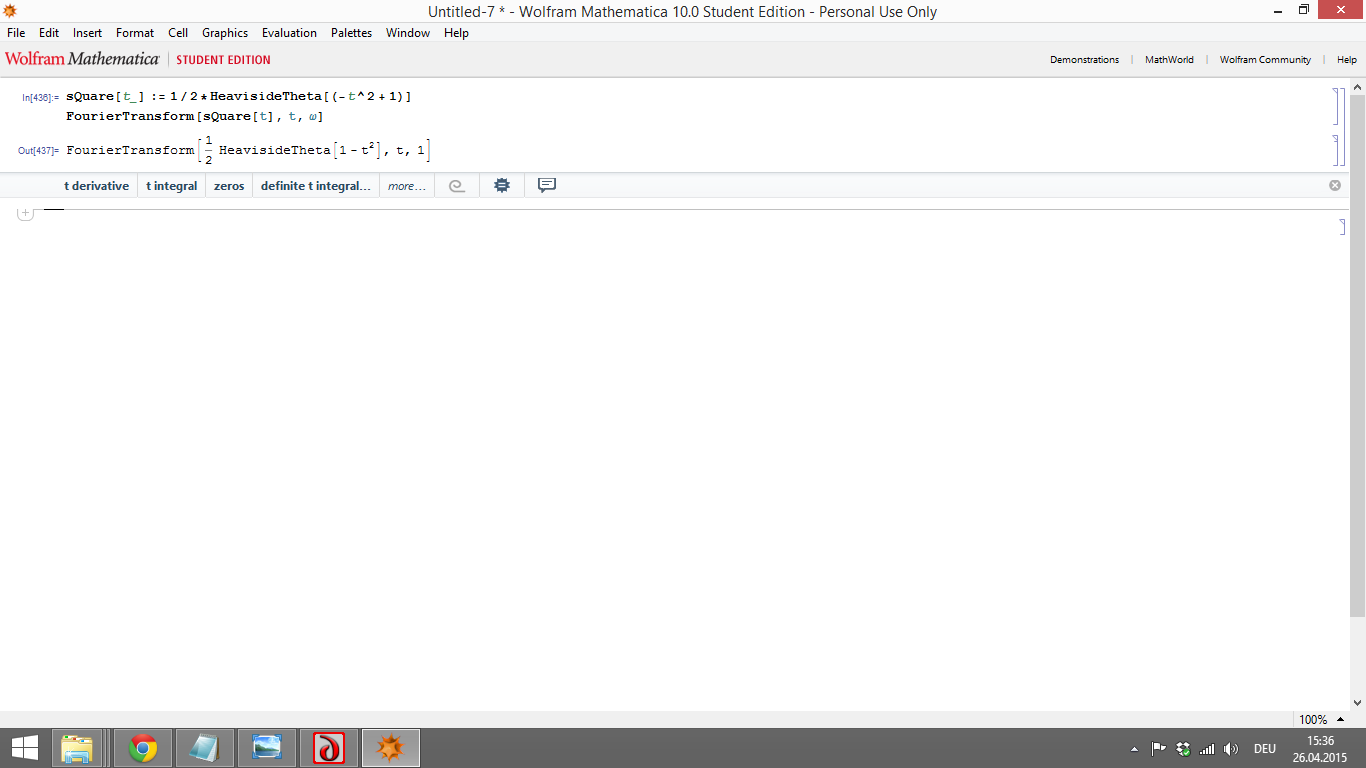1366x768 pixels.
Task: Open the Edit menu
Action: (49, 33)
